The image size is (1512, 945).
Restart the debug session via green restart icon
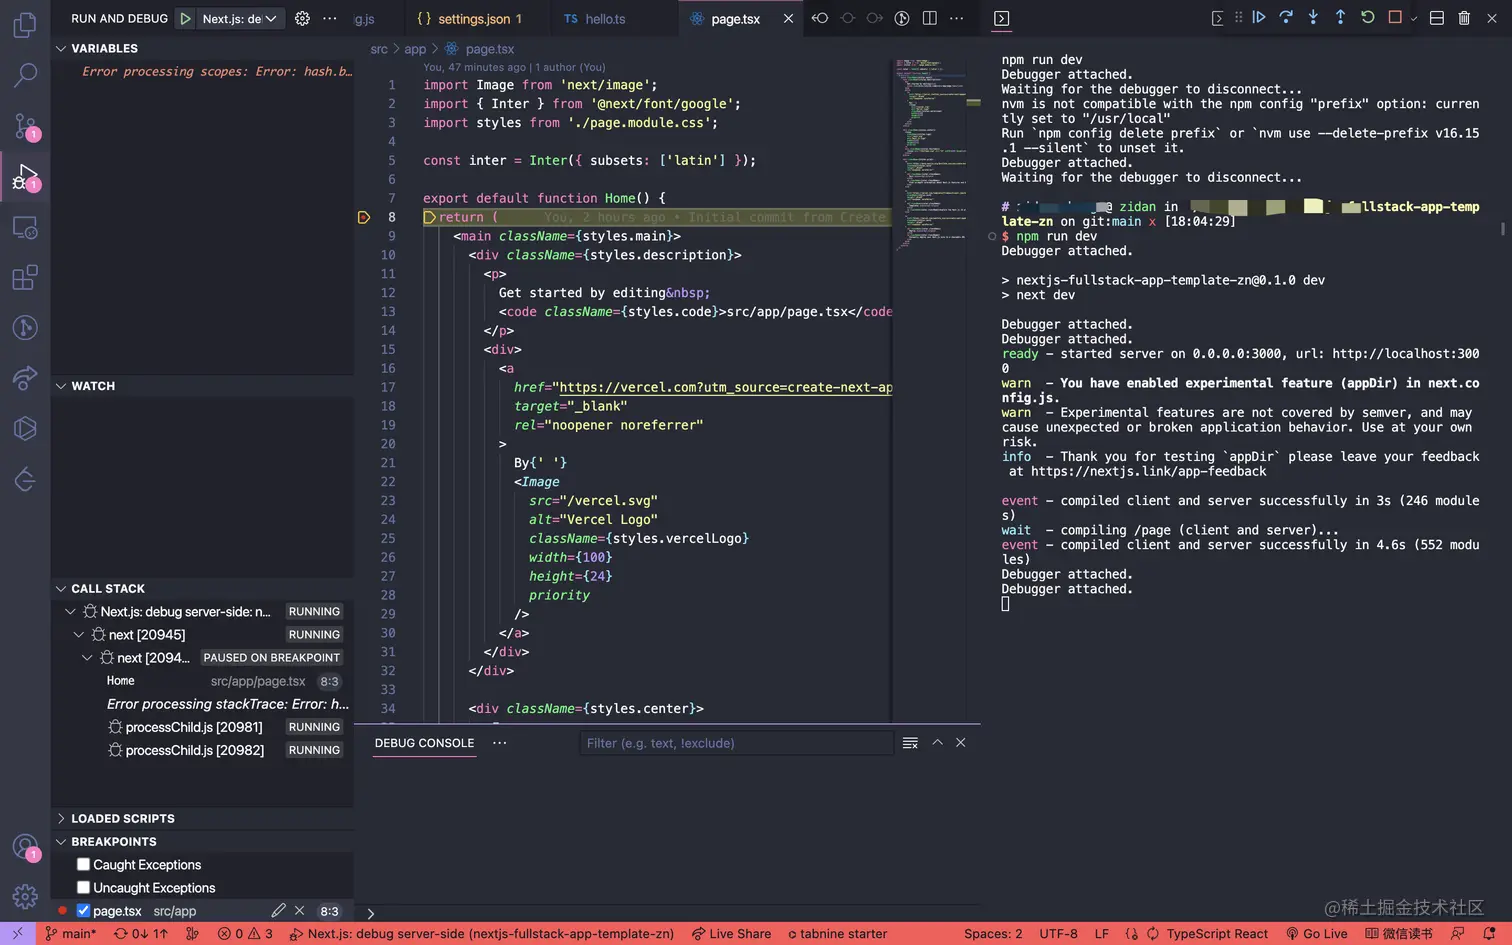(1367, 18)
